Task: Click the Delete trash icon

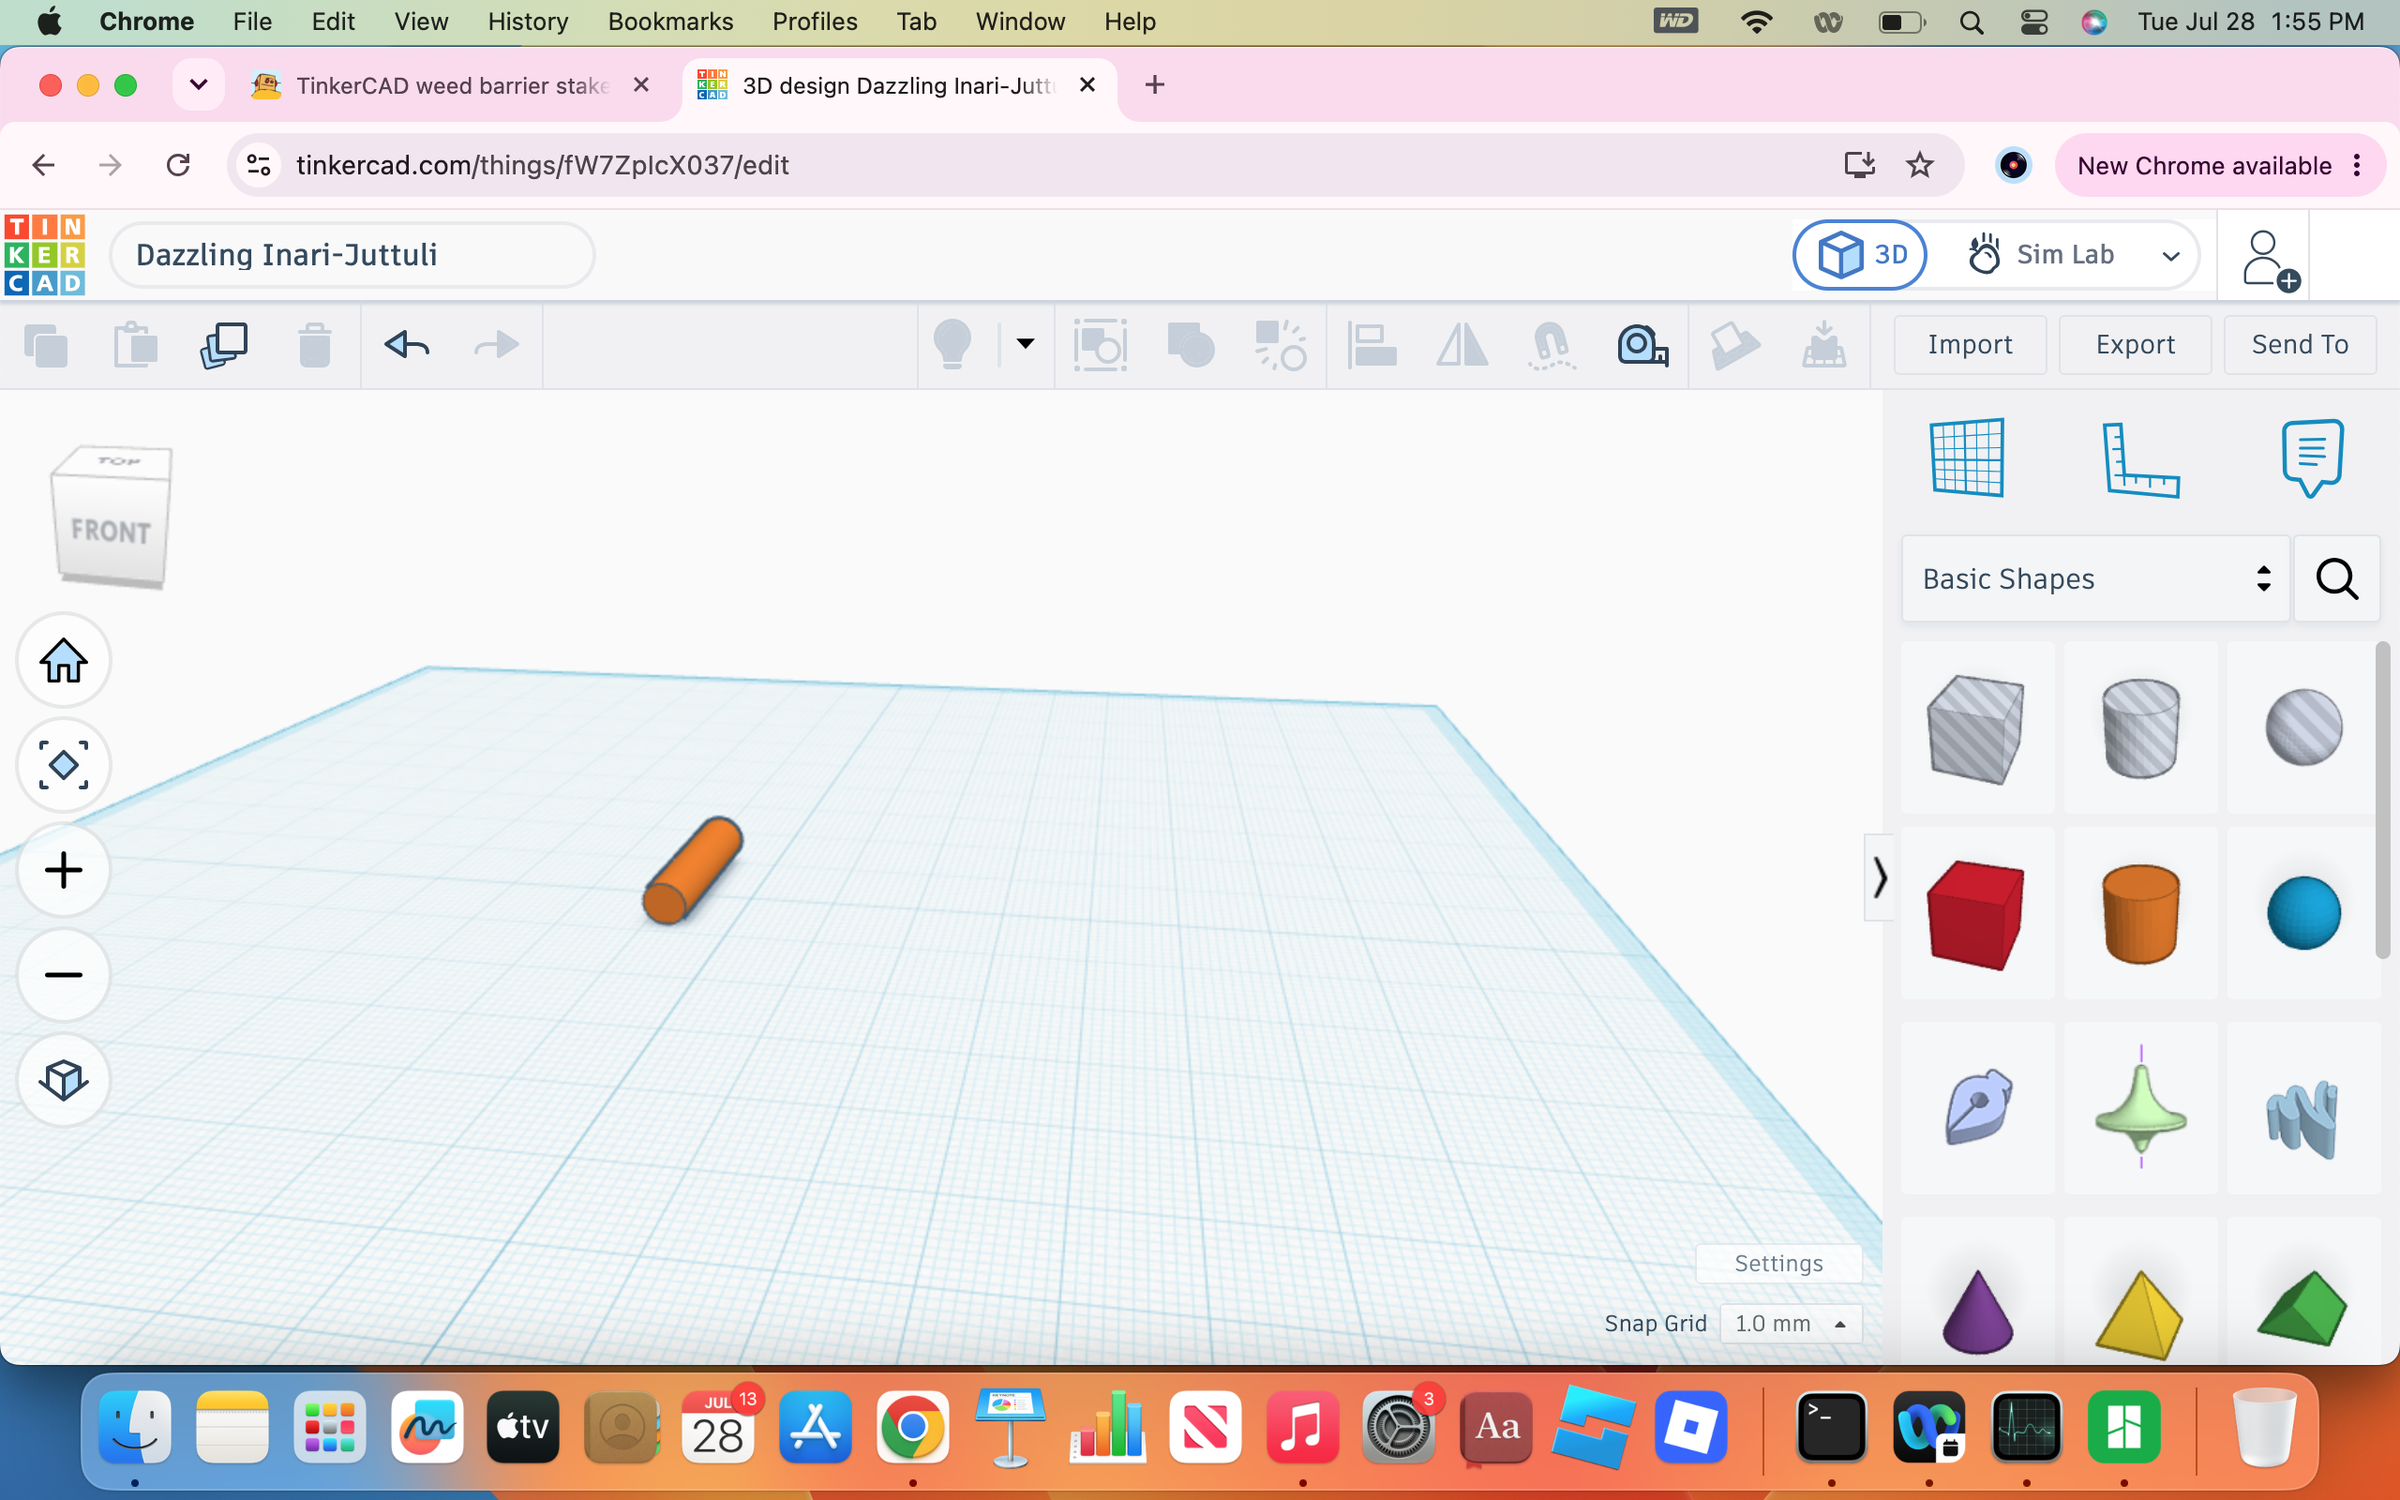Action: (314, 346)
